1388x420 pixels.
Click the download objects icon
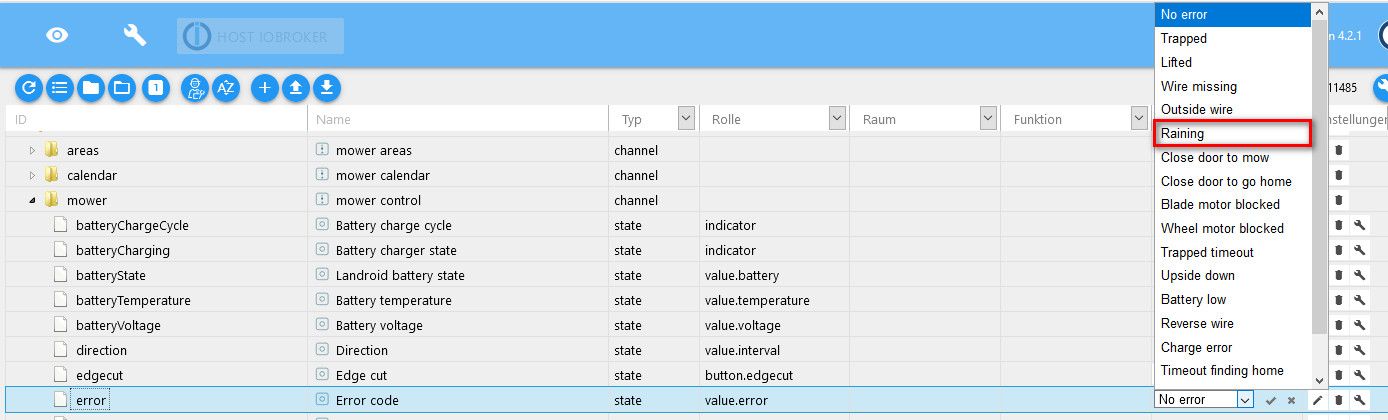(x=326, y=88)
